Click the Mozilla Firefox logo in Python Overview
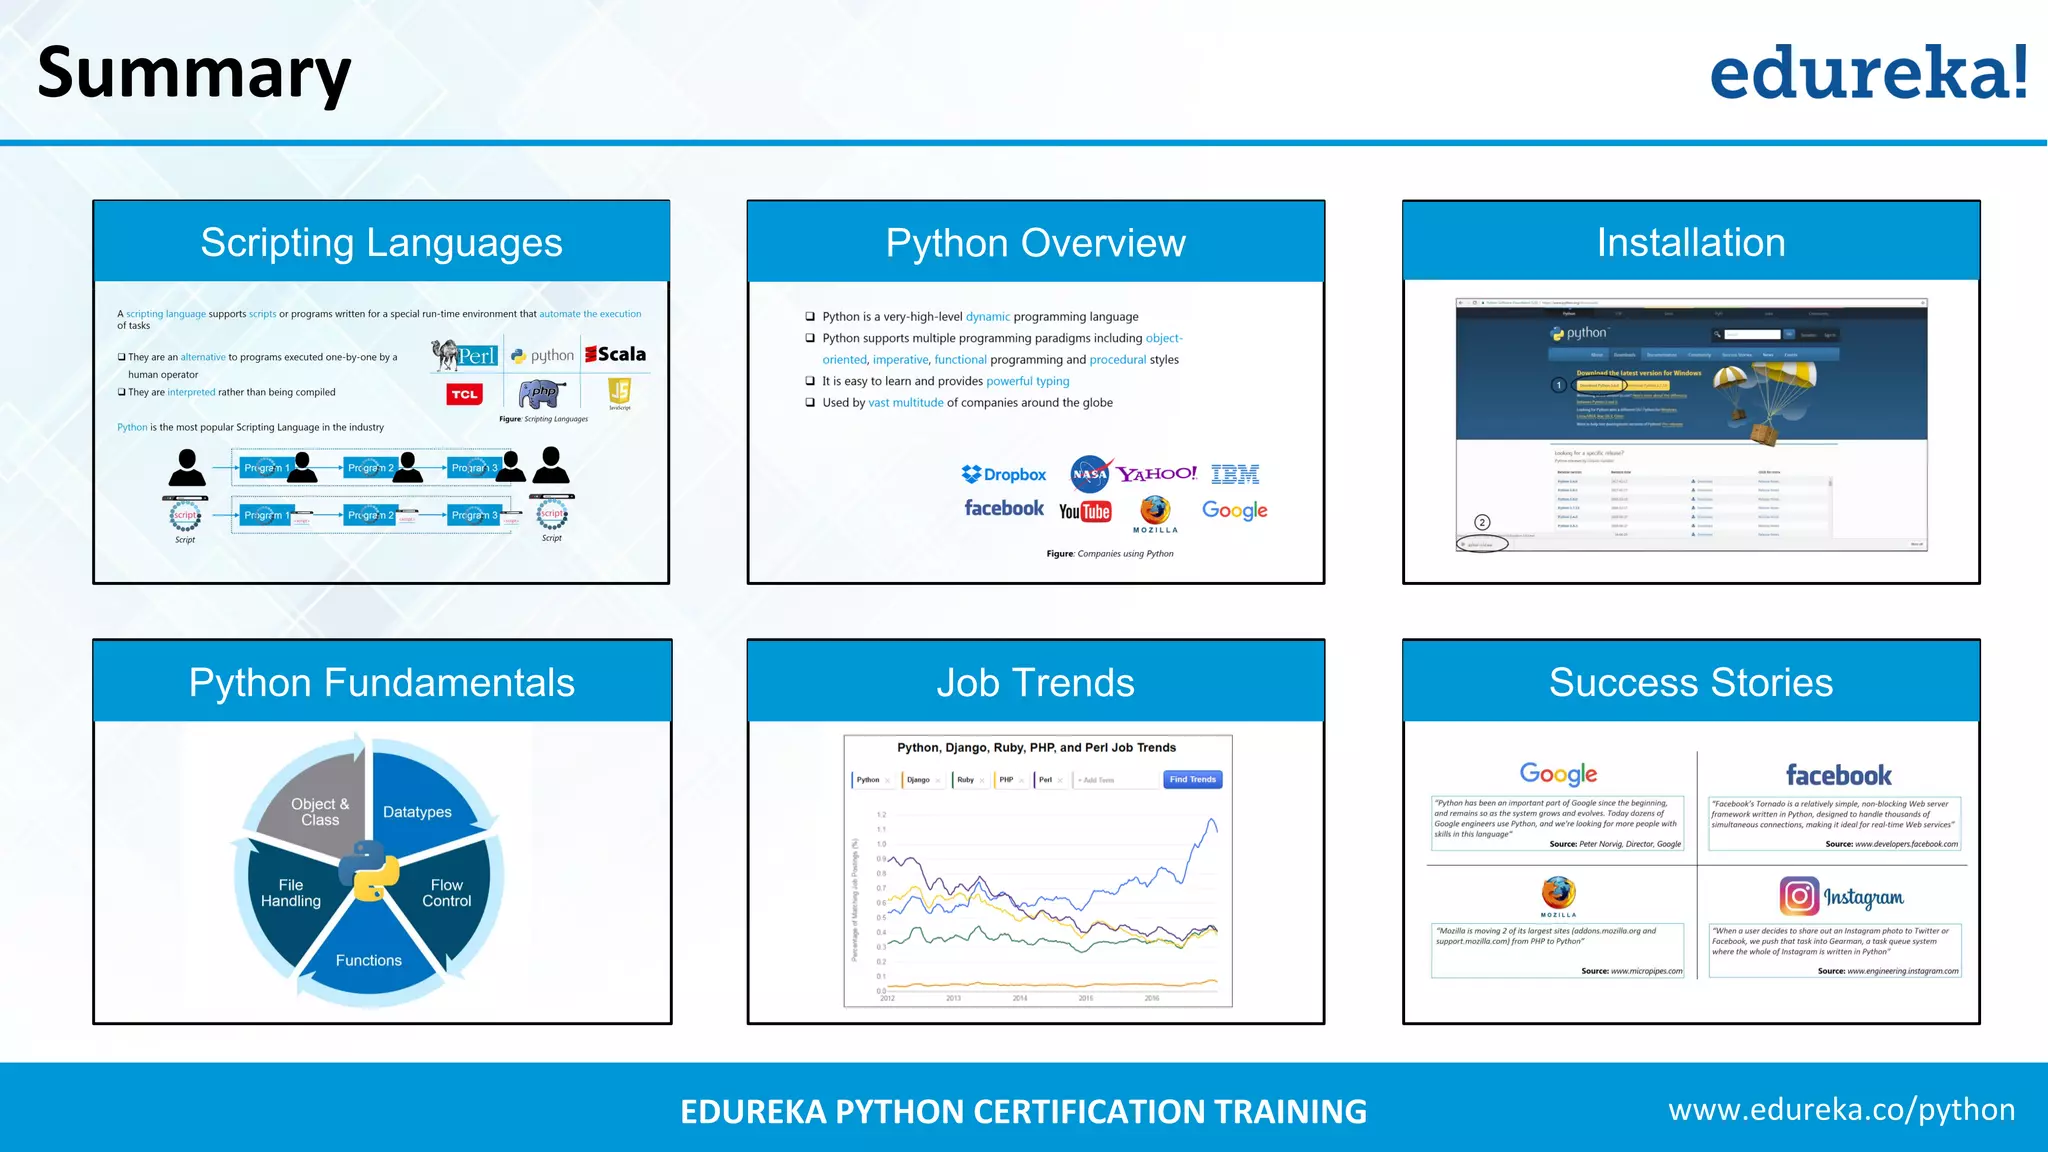The image size is (2048, 1152). click(x=1155, y=514)
